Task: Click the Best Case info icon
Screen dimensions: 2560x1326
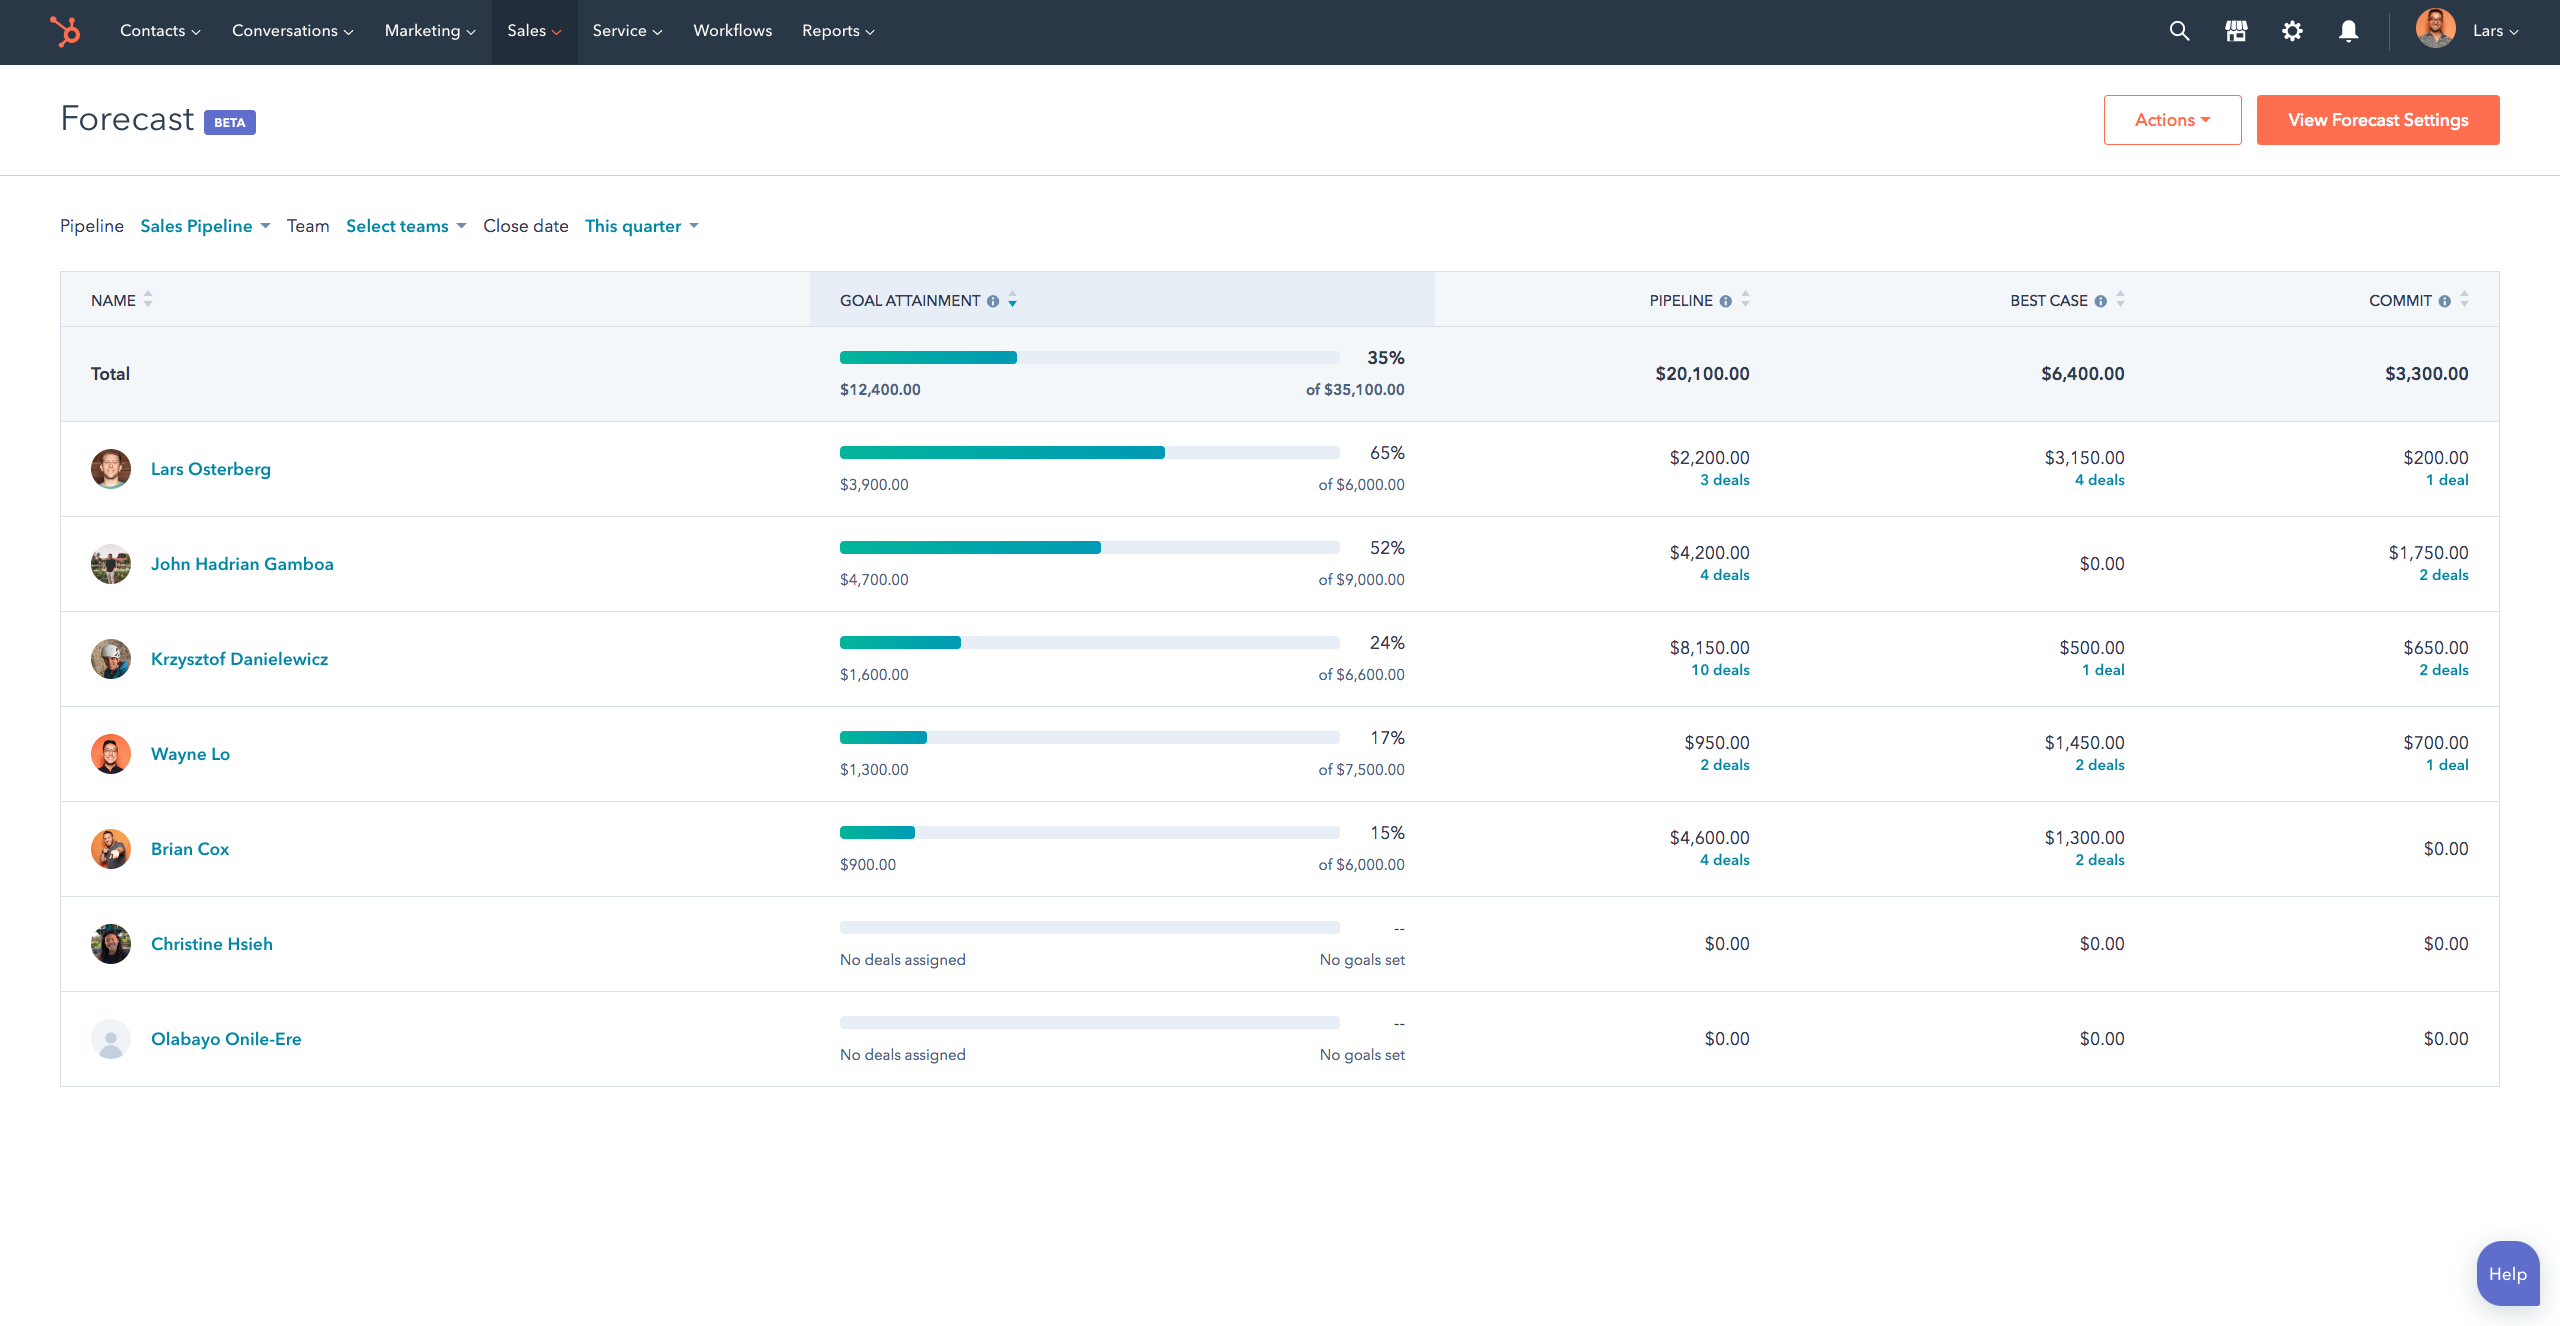Action: click(x=2100, y=301)
